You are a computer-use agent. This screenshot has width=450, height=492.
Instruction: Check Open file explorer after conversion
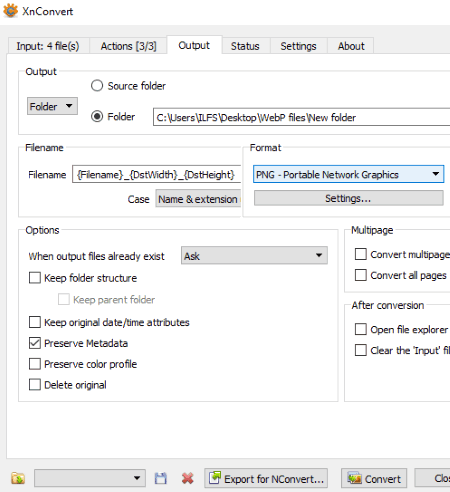(361, 329)
